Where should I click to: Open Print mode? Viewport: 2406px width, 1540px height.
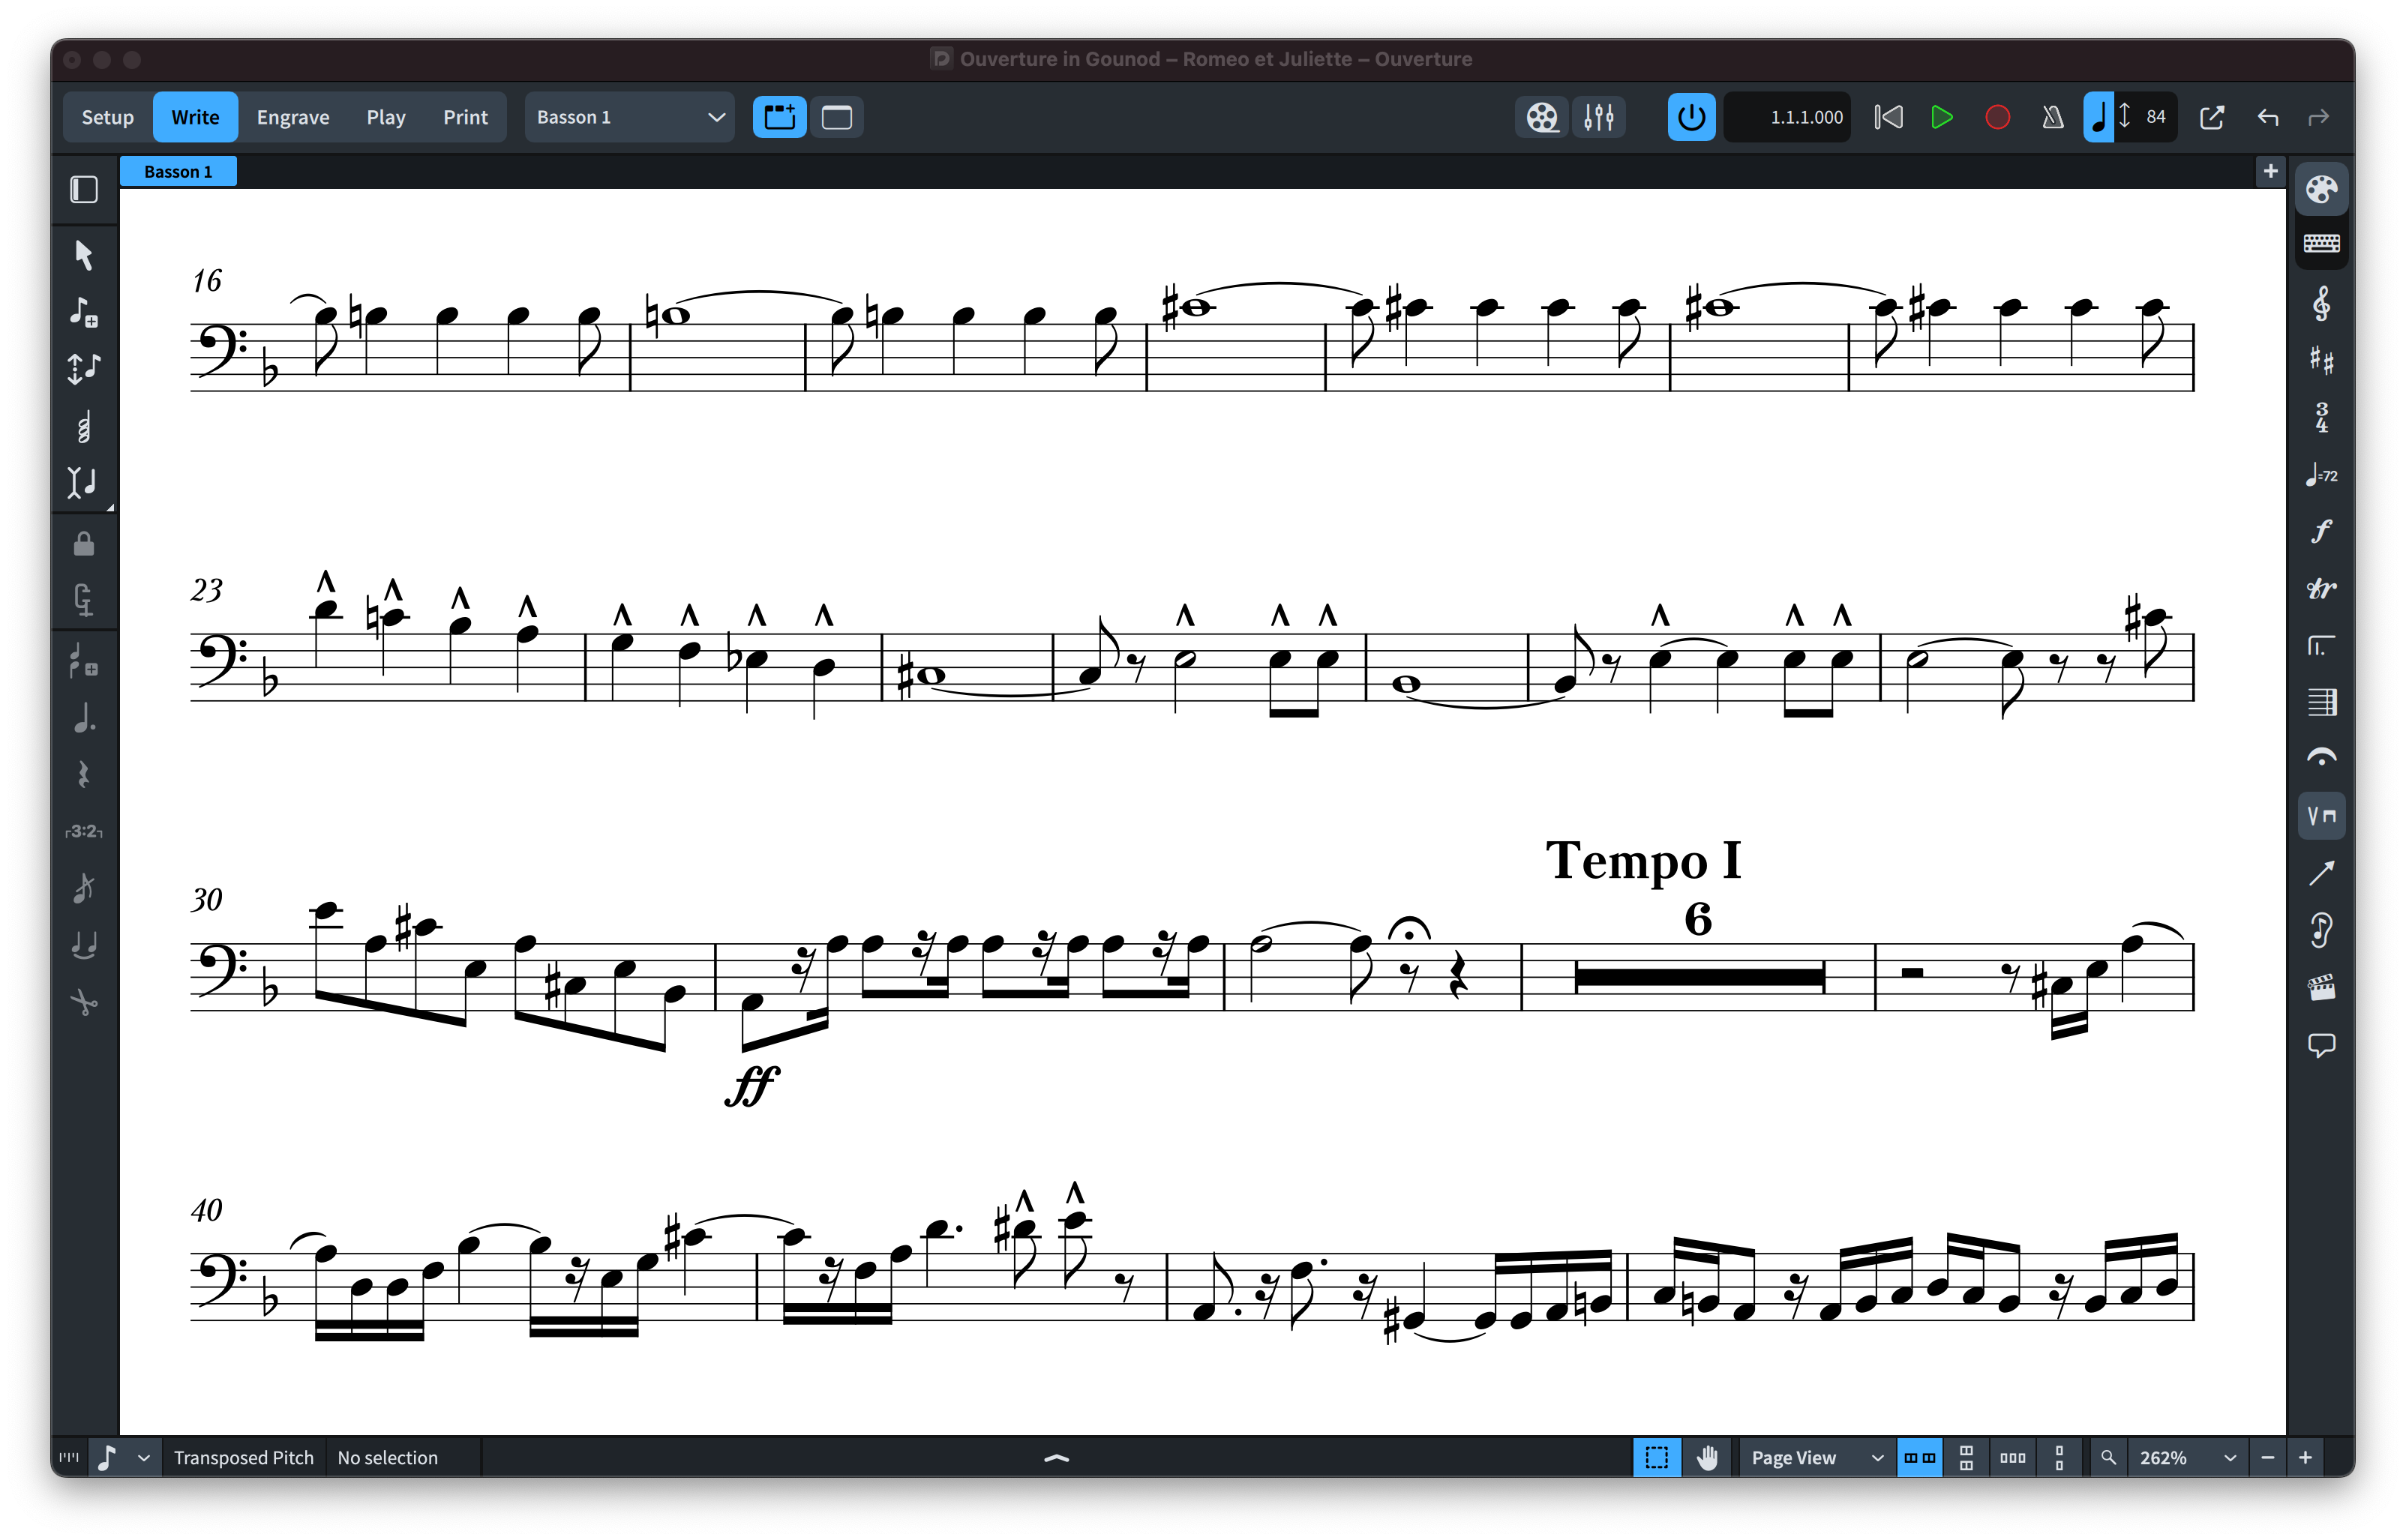pyautogui.click(x=465, y=117)
